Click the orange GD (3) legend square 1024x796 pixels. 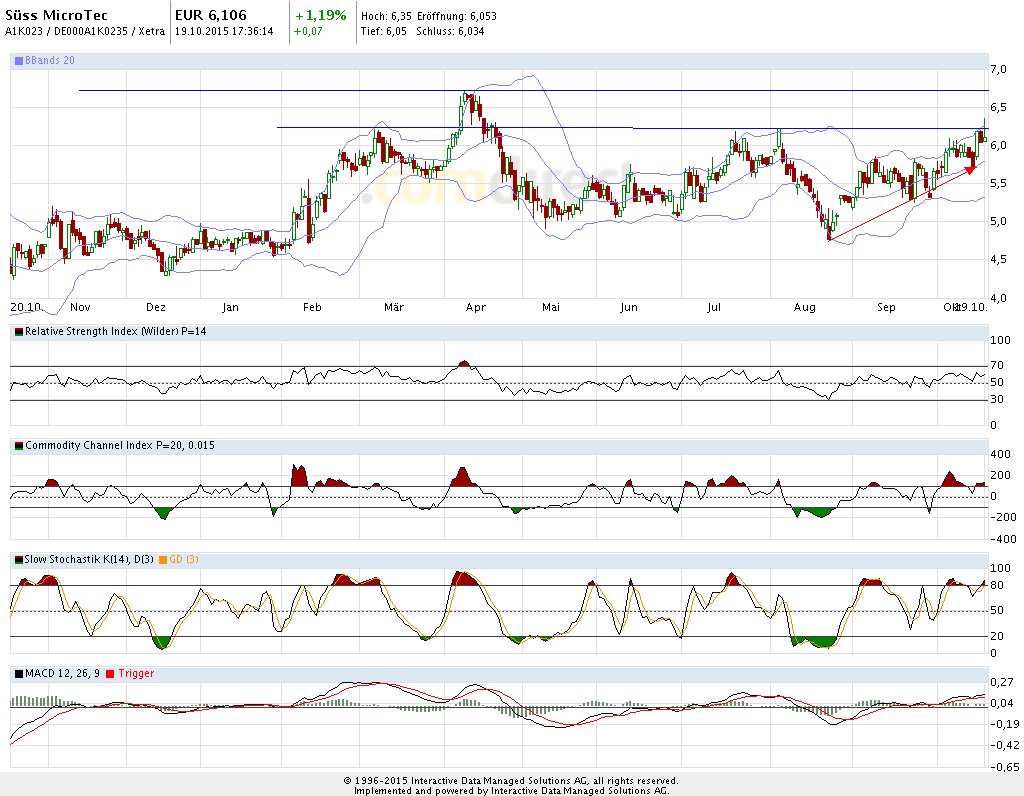[x=163, y=559]
